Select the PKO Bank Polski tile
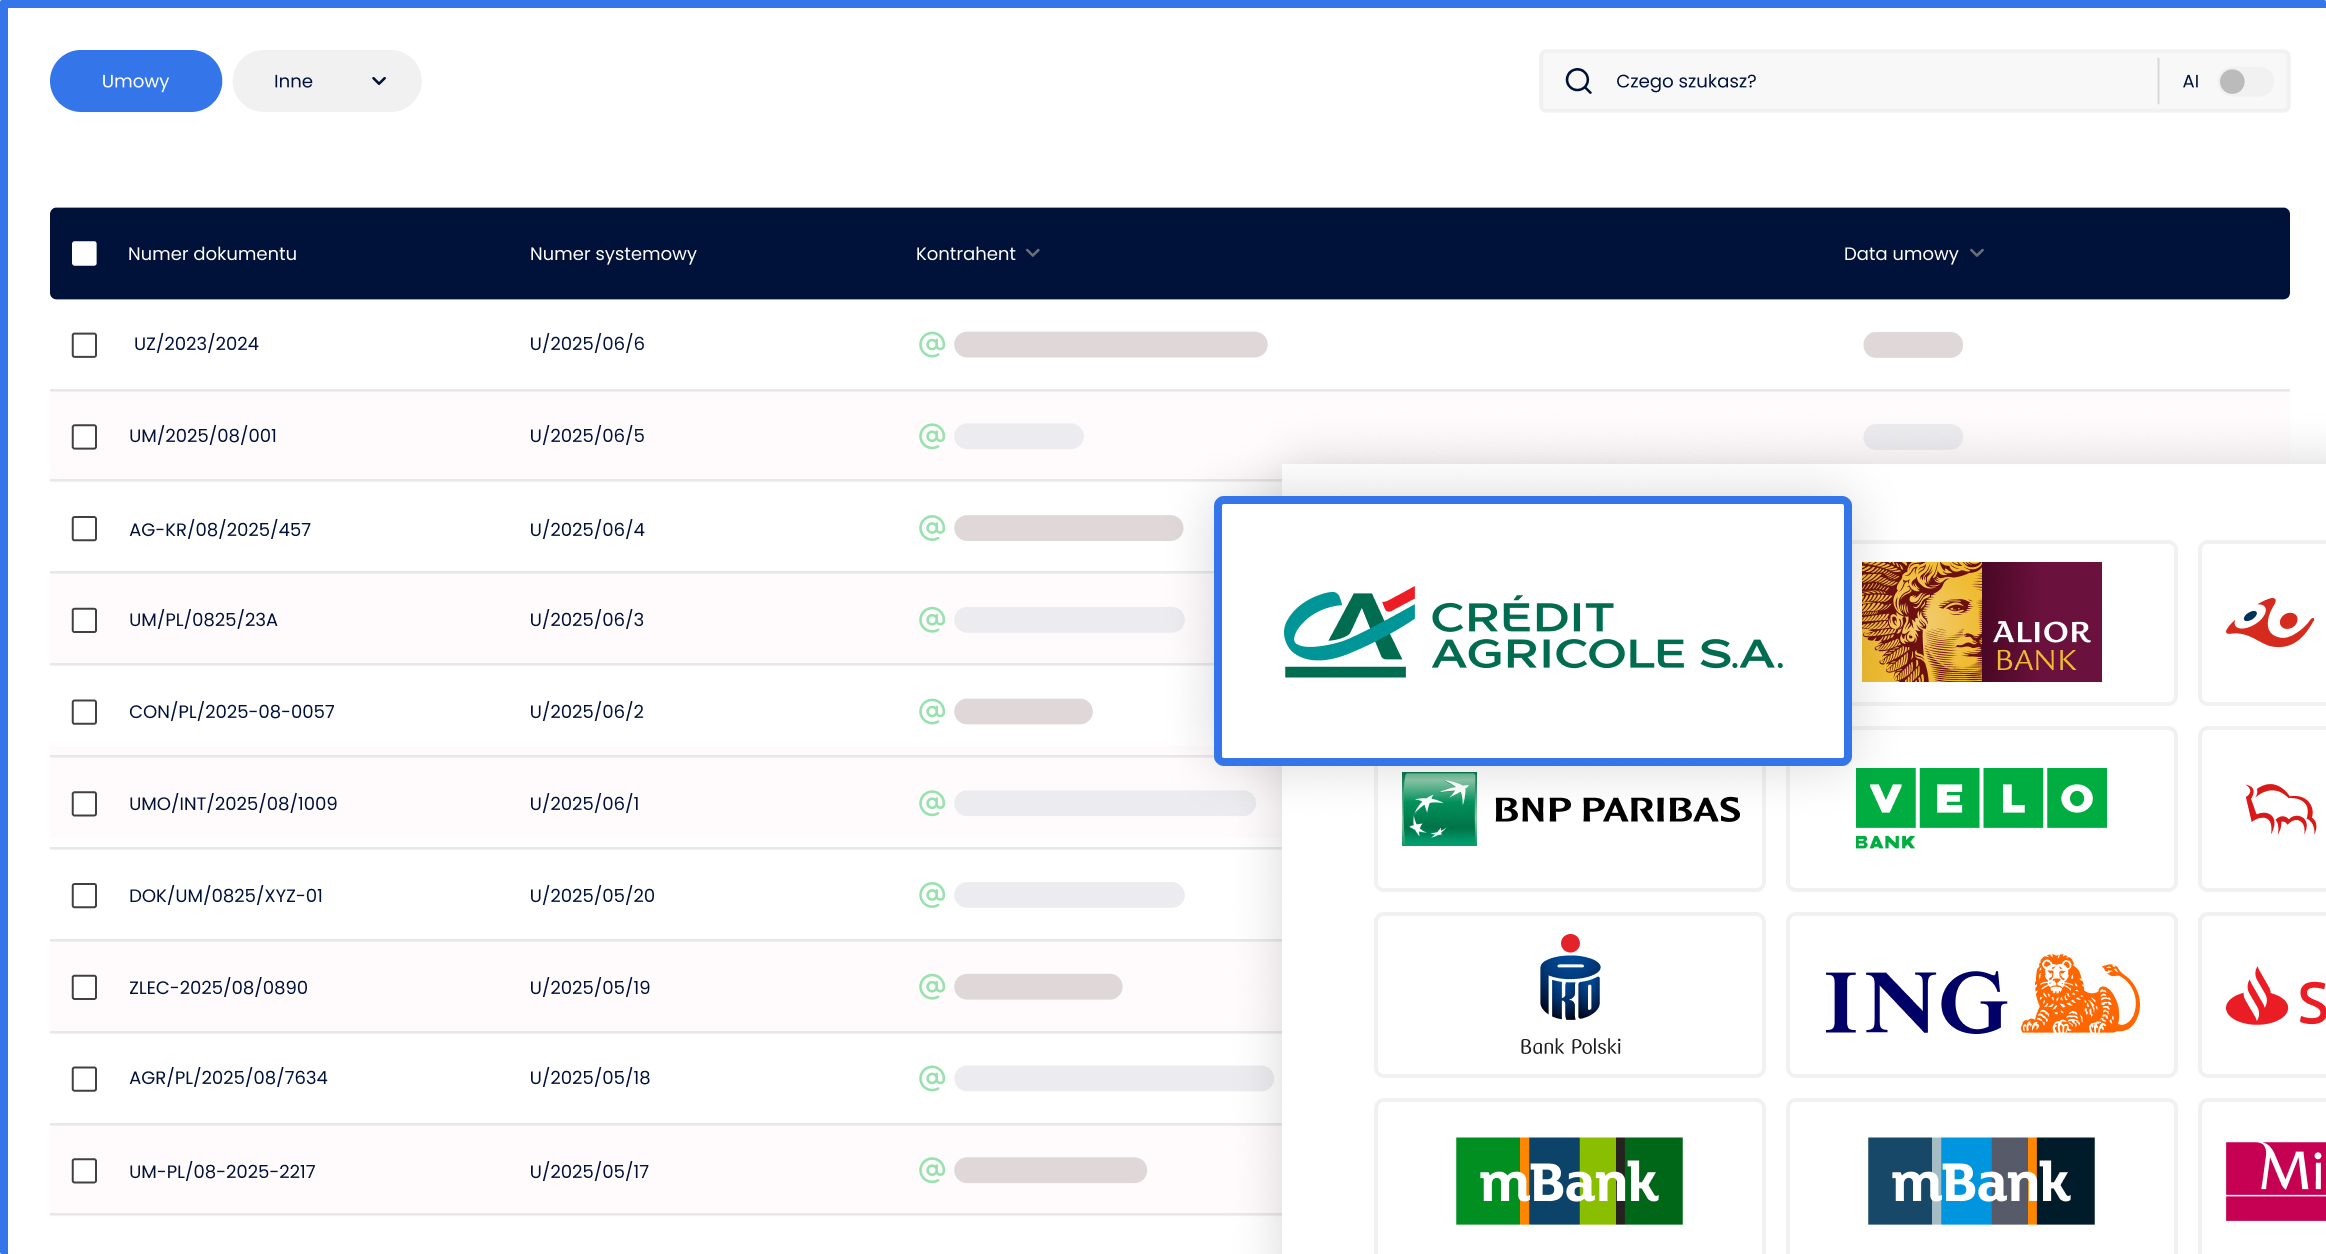Image resolution: width=2326 pixels, height=1254 pixels. [x=1570, y=996]
